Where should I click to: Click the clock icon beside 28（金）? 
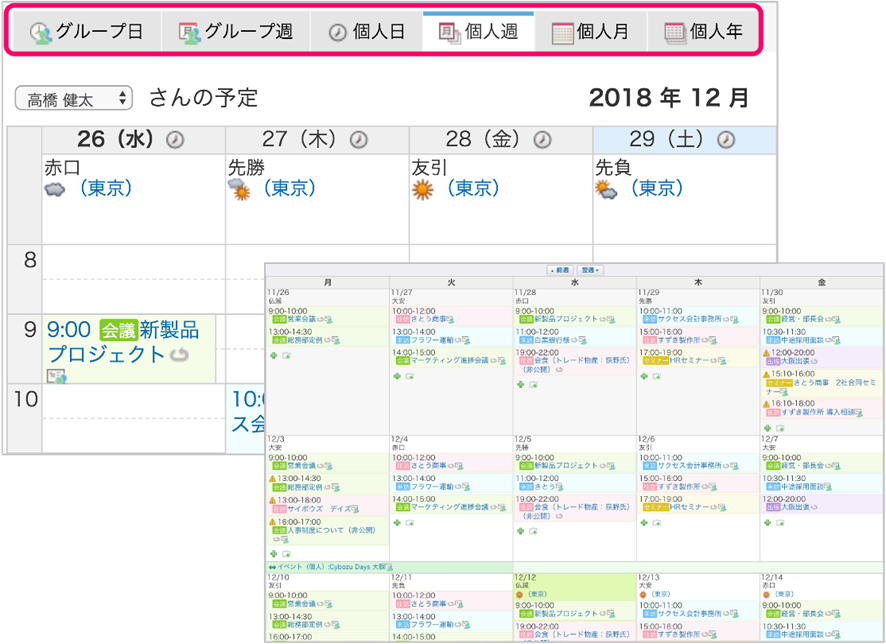[x=542, y=140]
